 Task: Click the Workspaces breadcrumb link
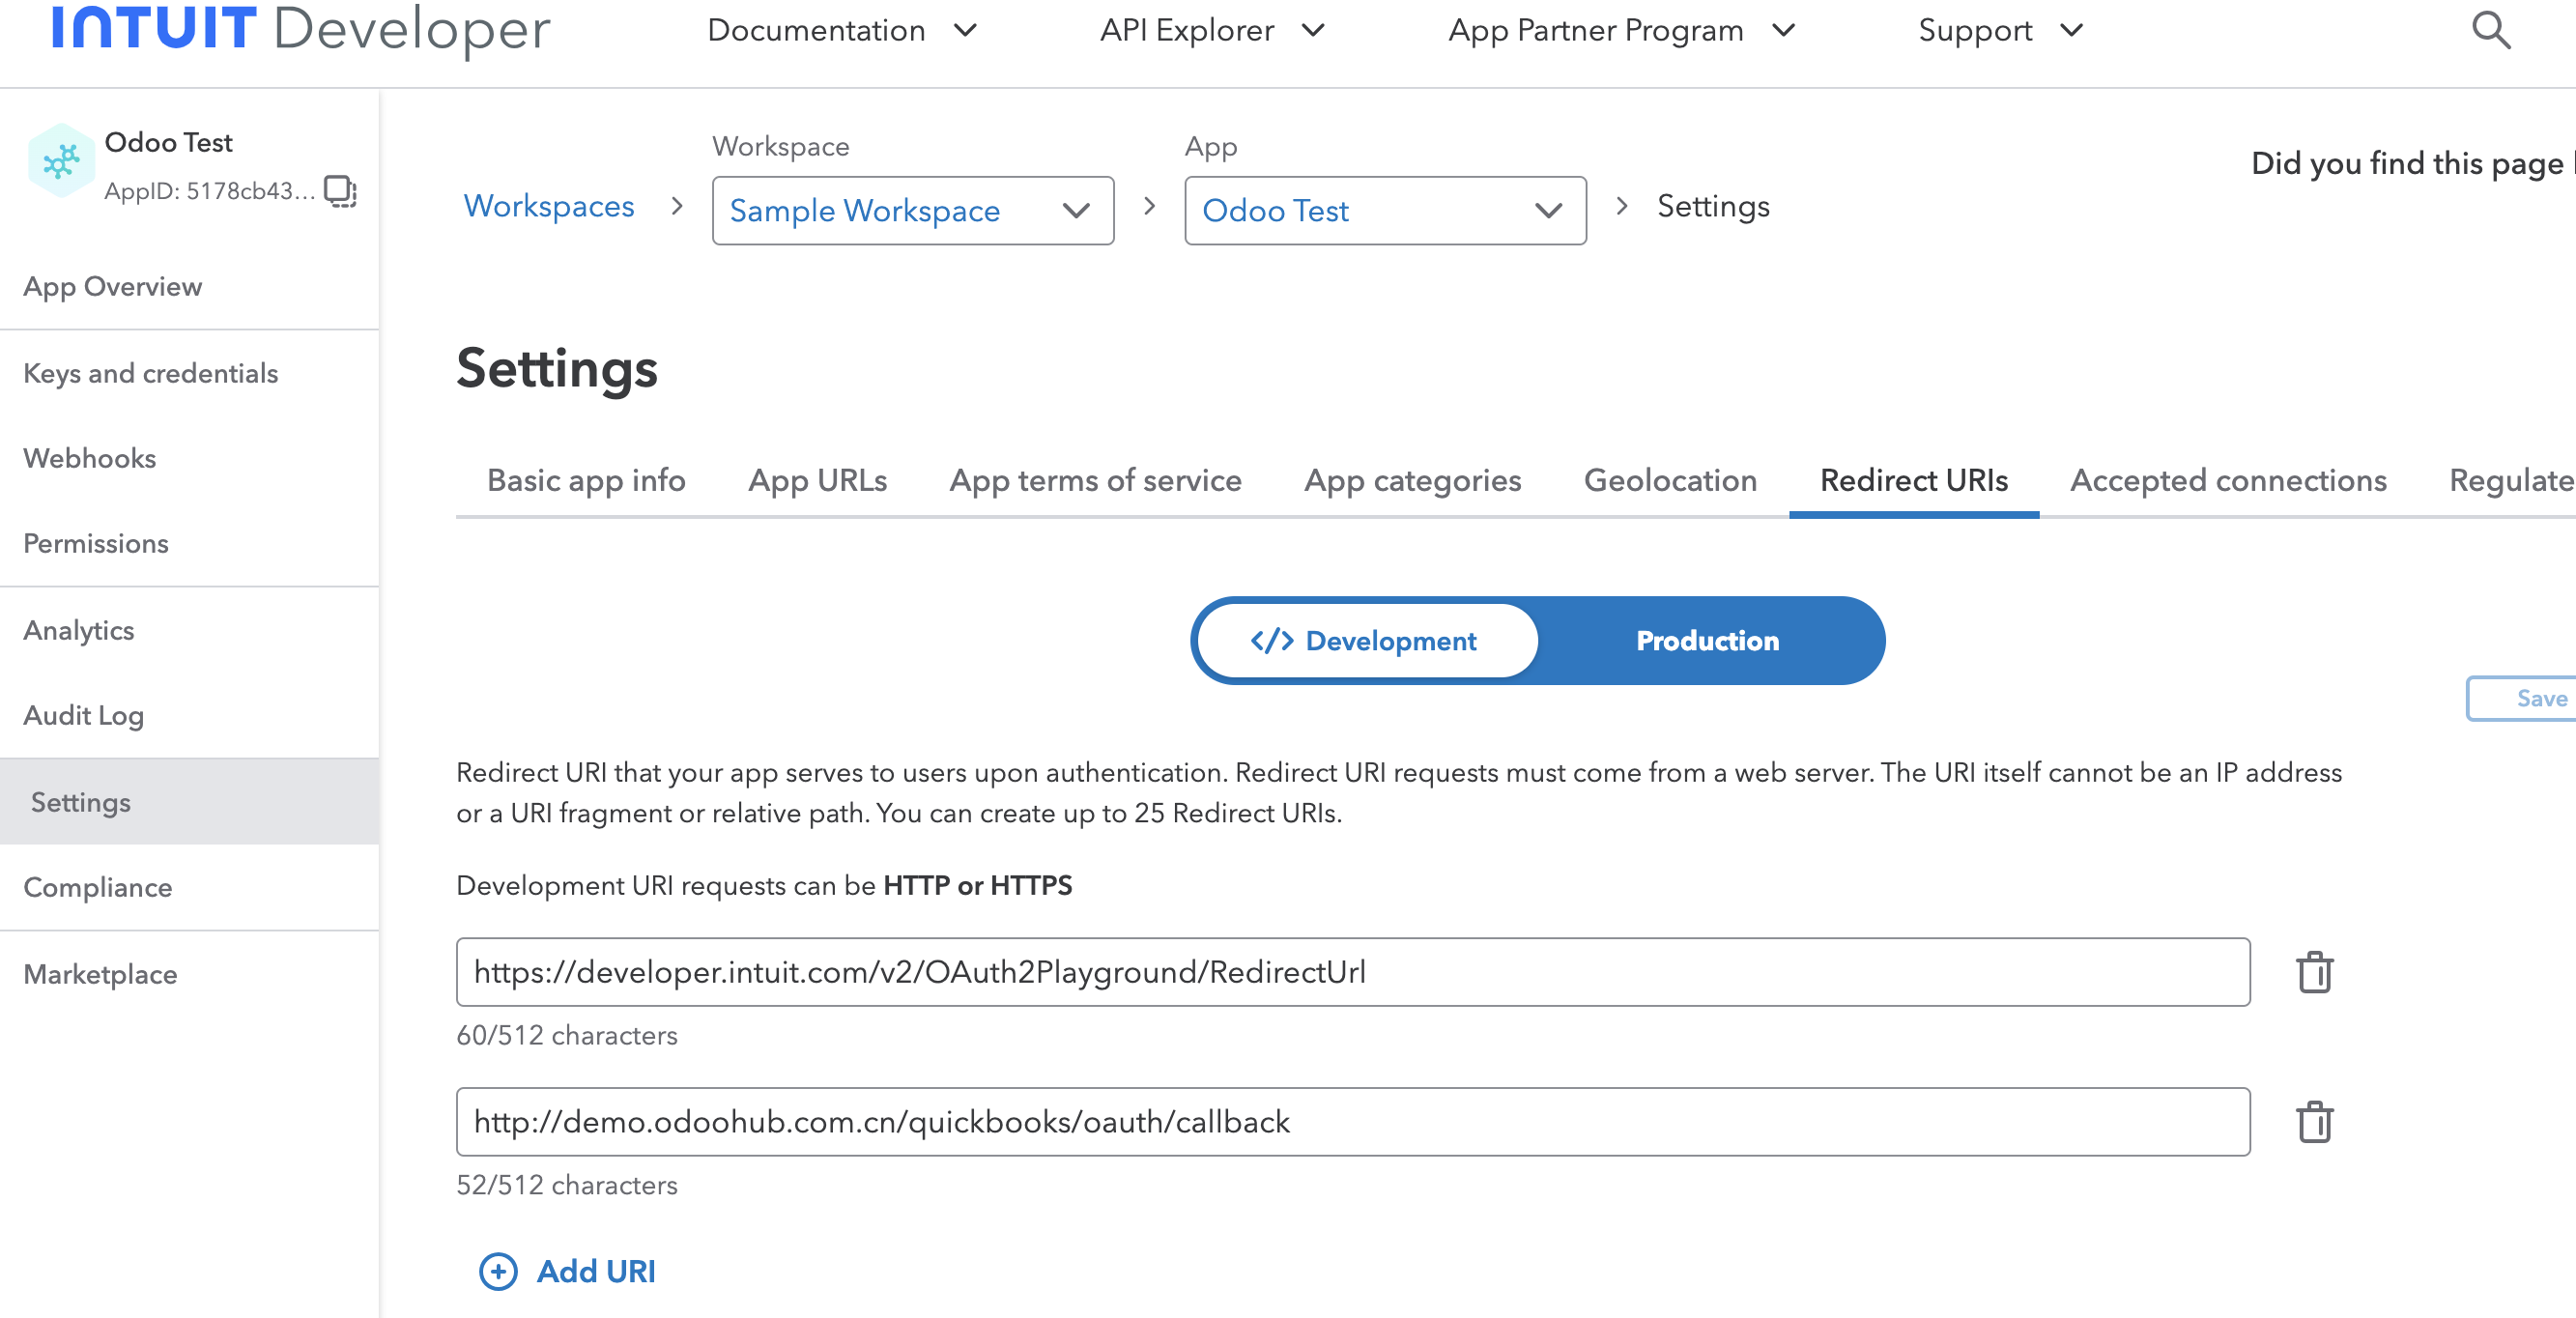click(x=549, y=205)
